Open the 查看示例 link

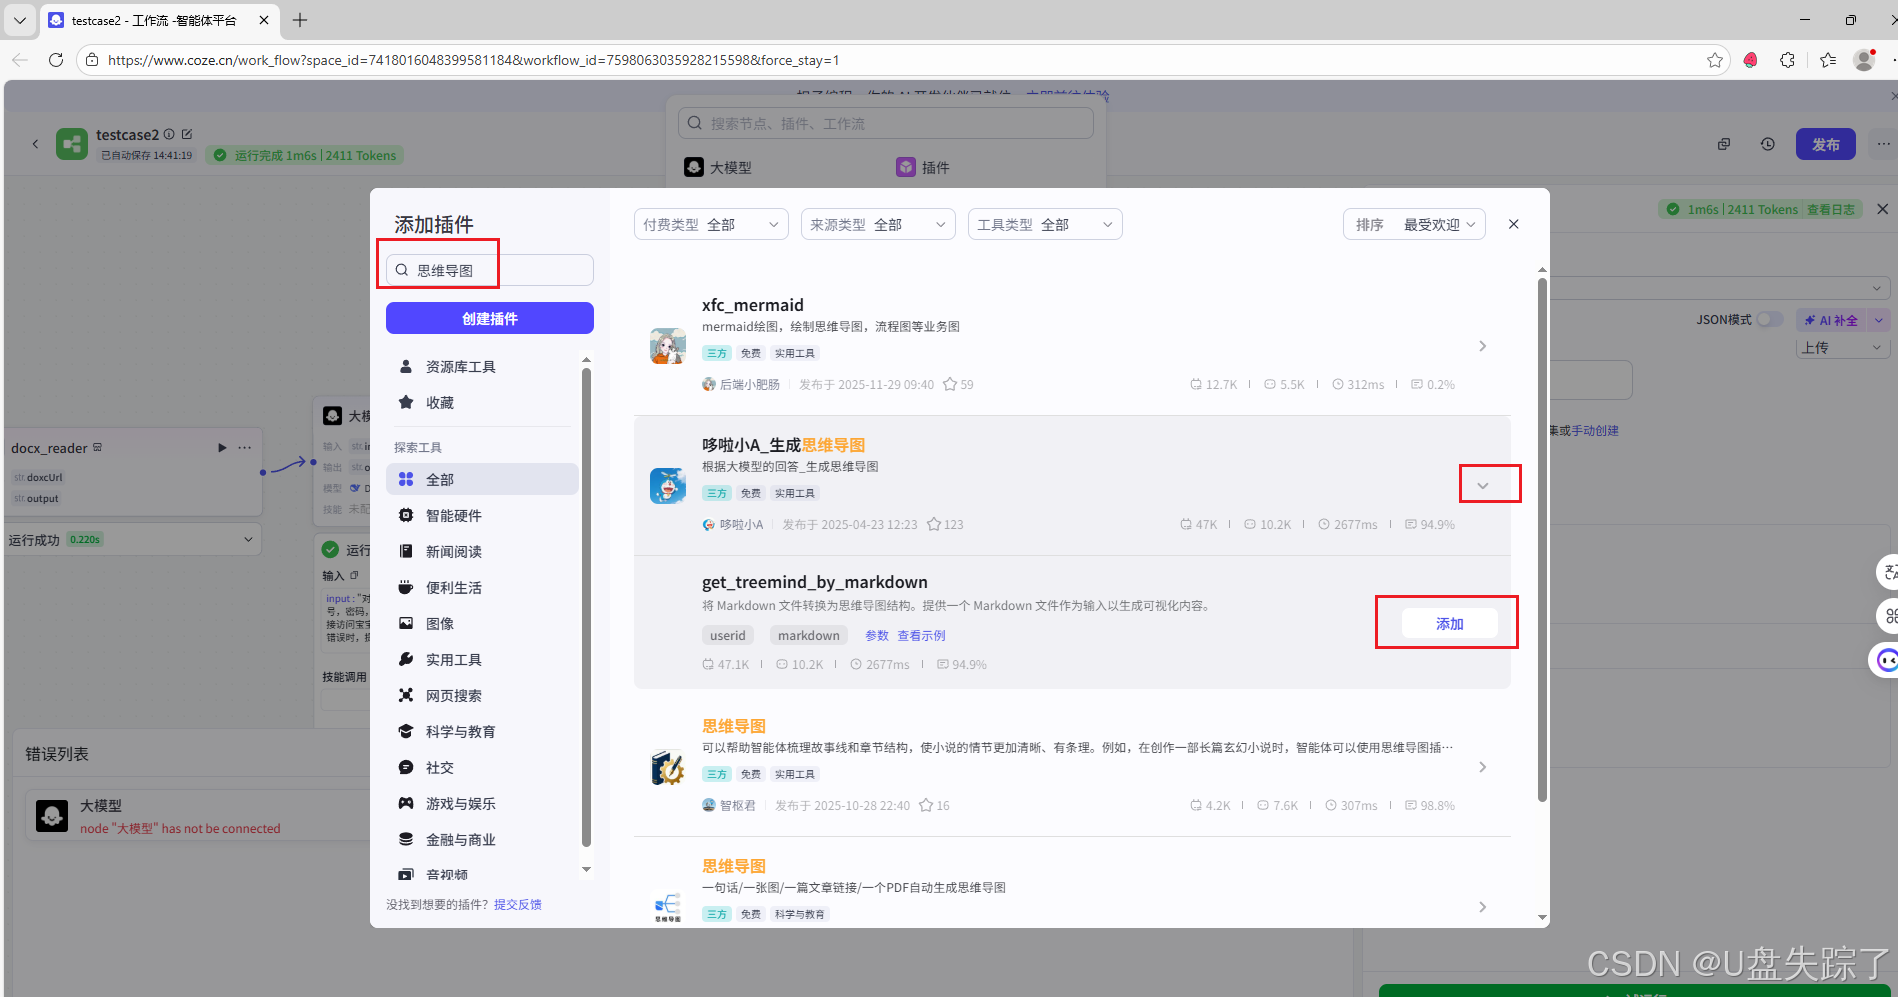click(x=921, y=636)
